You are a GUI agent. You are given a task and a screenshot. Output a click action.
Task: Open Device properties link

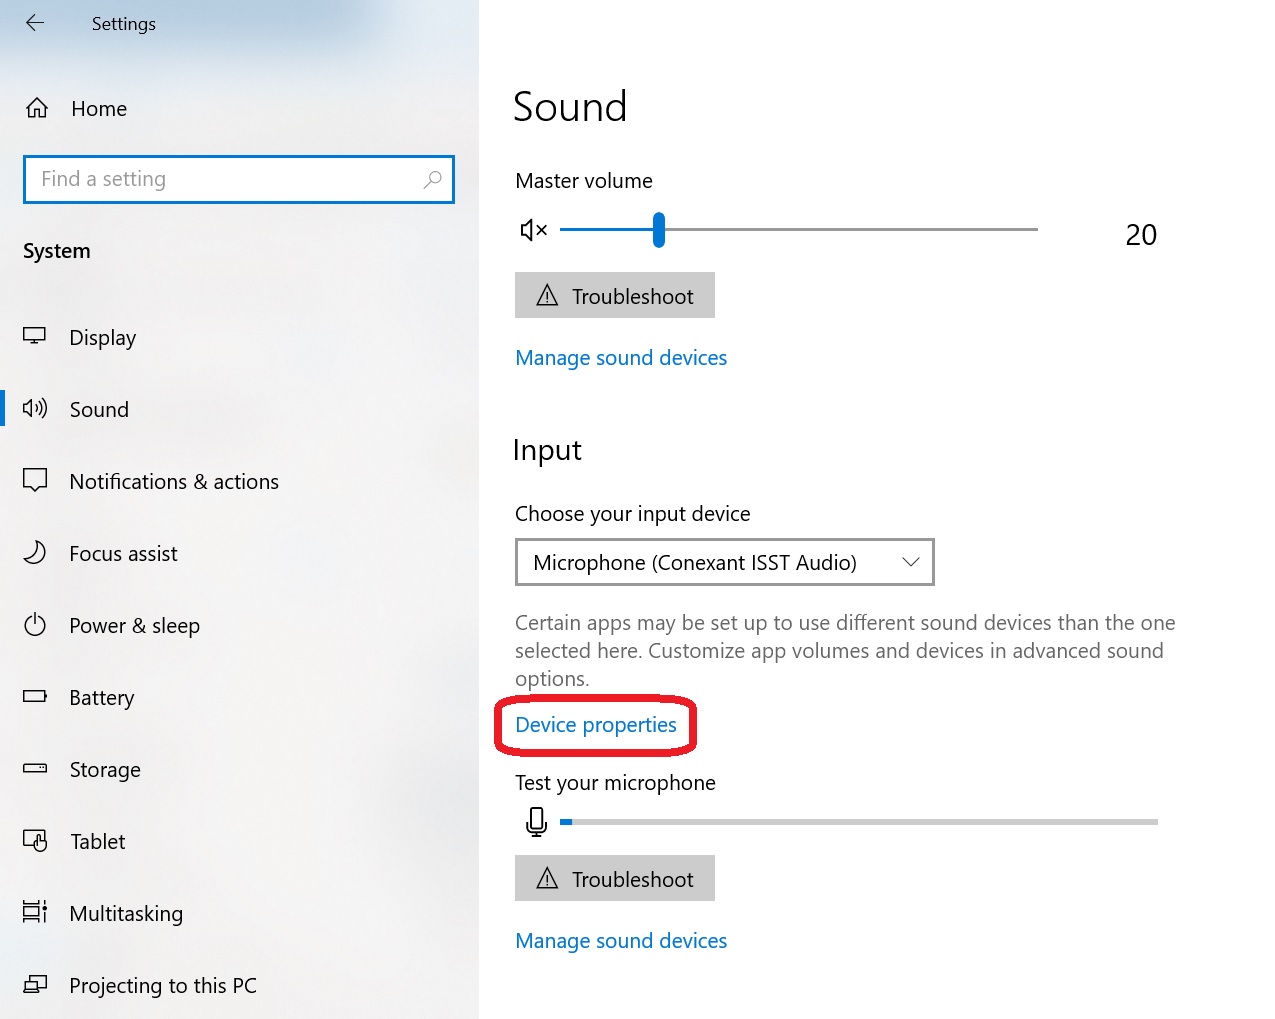coord(594,725)
